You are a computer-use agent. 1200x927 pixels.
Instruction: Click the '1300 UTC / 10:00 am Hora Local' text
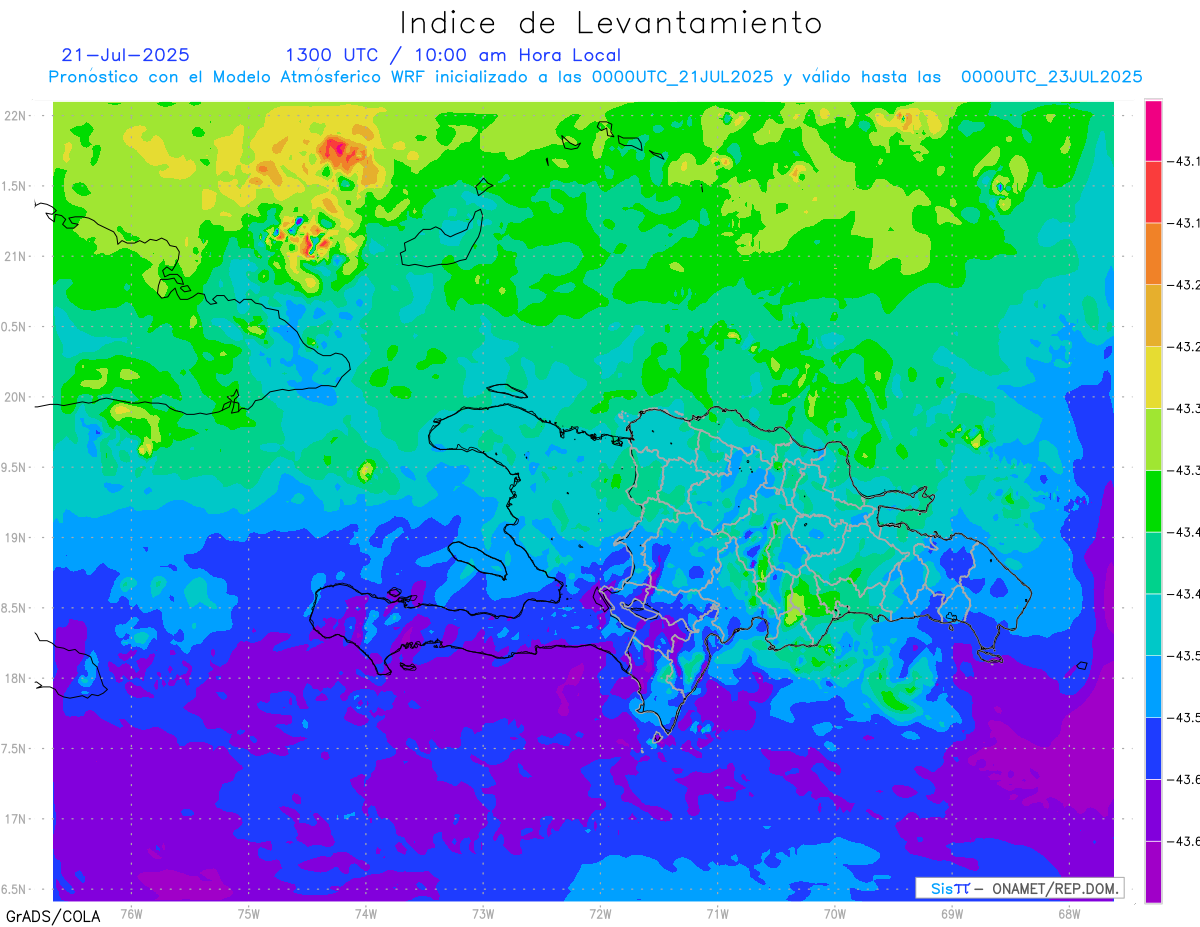click(x=453, y=55)
